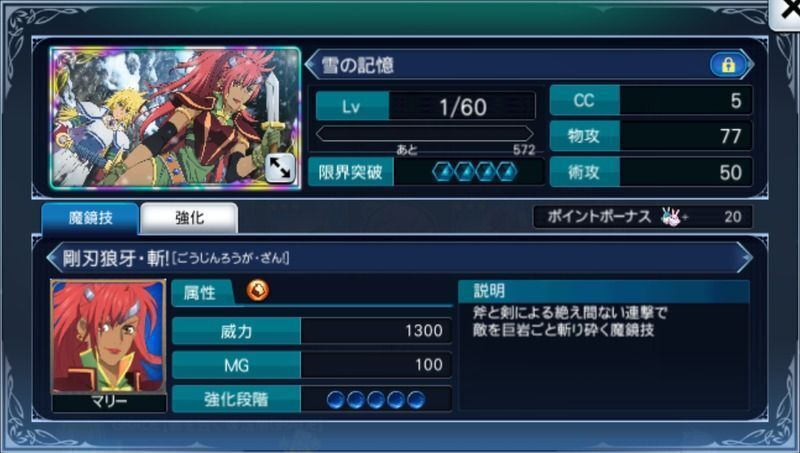The width and height of the screenshot is (800, 453).
Task: Expand card artwork with the arrows icon
Action: (x=280, y=168)
